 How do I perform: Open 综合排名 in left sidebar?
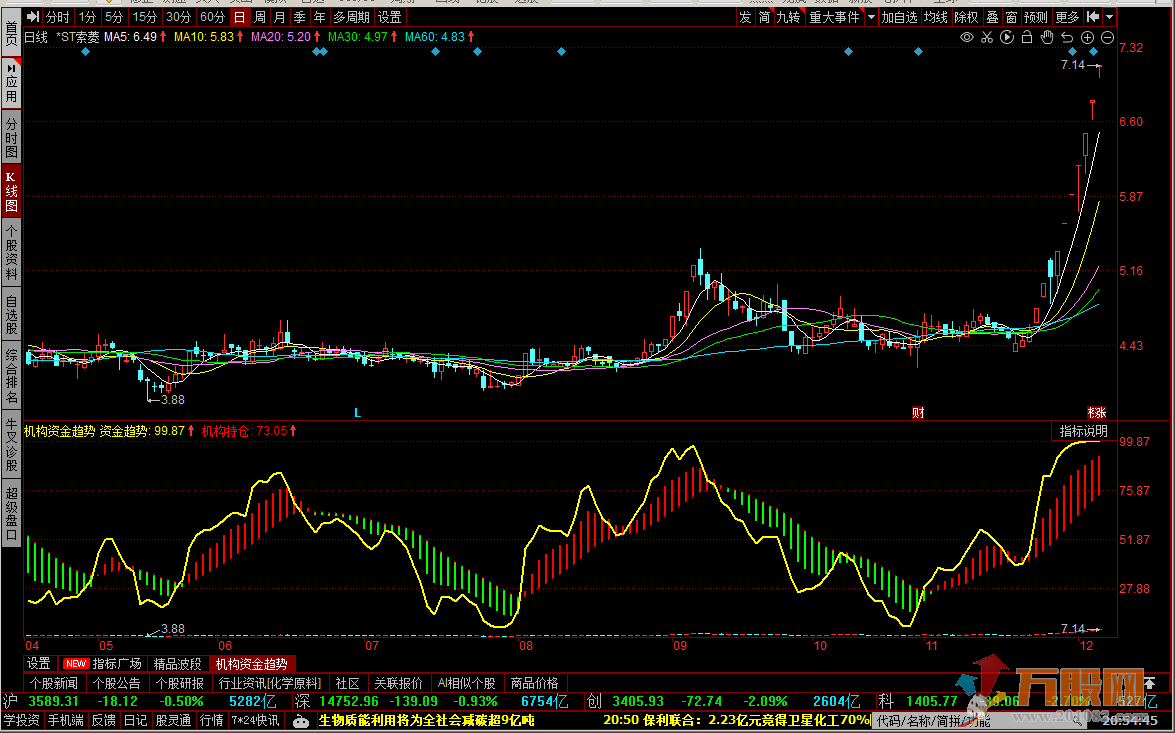[11, 375]
